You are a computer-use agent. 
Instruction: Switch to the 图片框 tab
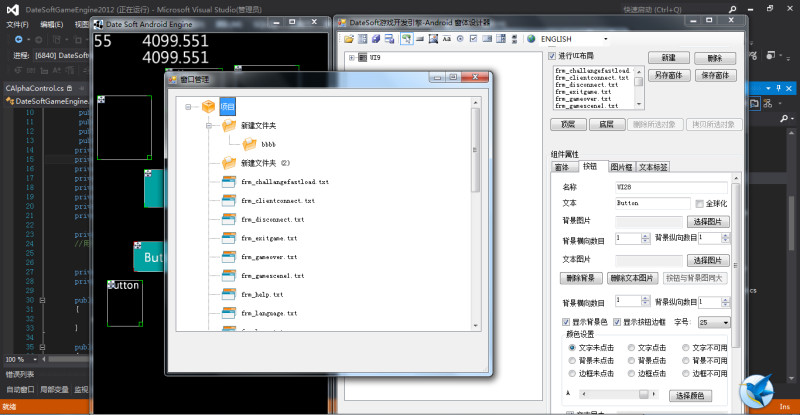pyautogui.click(x=621, y=167)
